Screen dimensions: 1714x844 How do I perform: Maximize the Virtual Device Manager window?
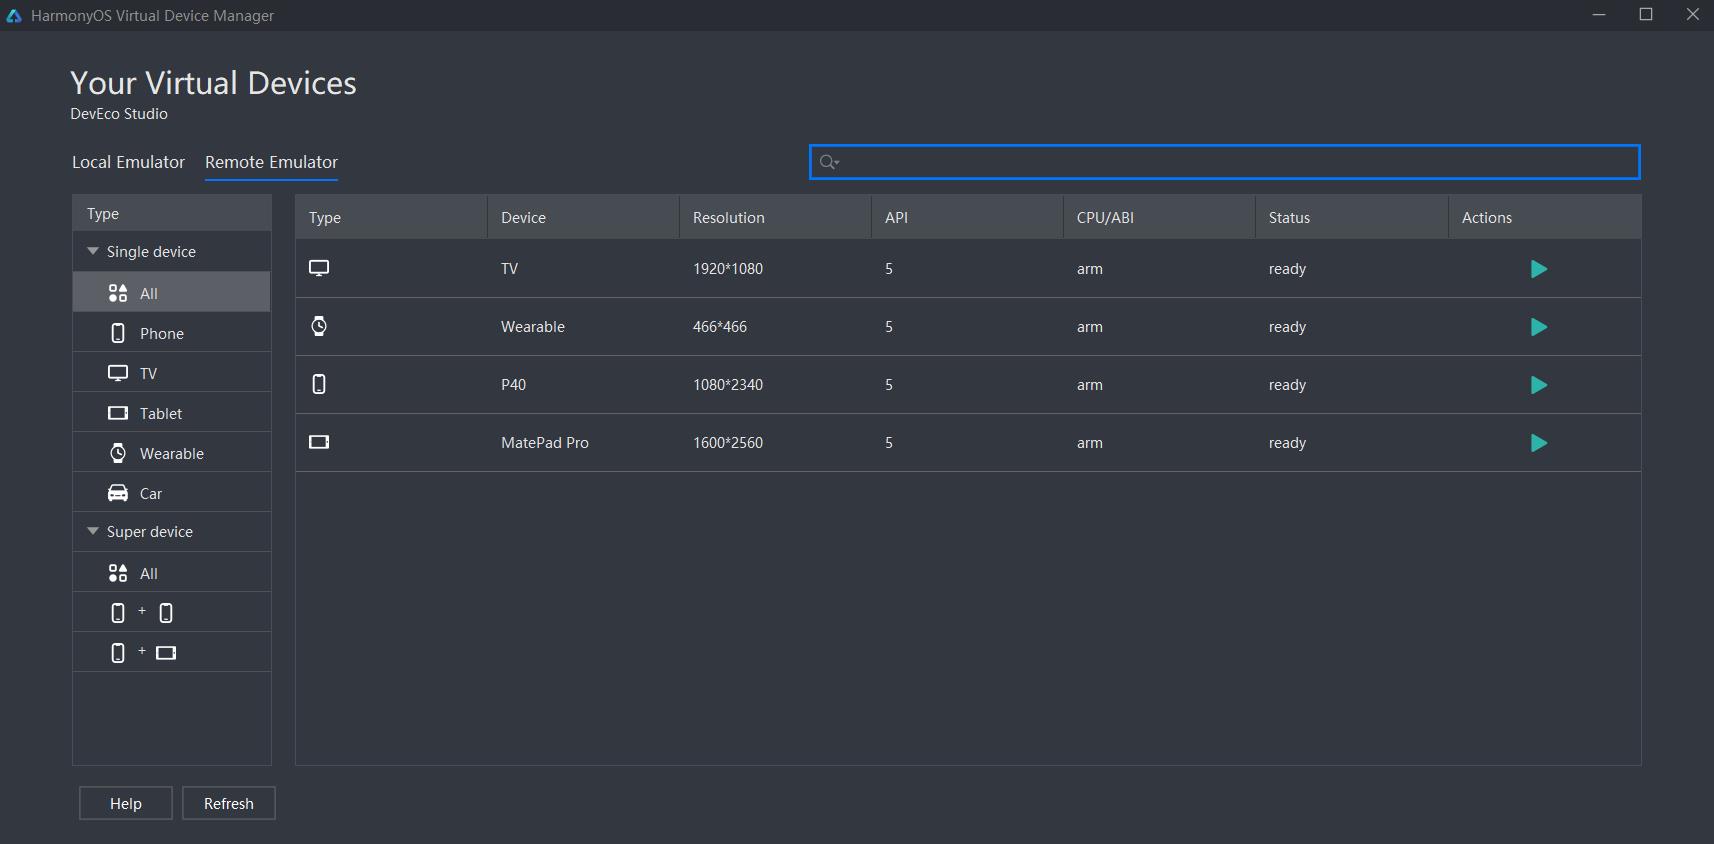tap(1646, 15)
